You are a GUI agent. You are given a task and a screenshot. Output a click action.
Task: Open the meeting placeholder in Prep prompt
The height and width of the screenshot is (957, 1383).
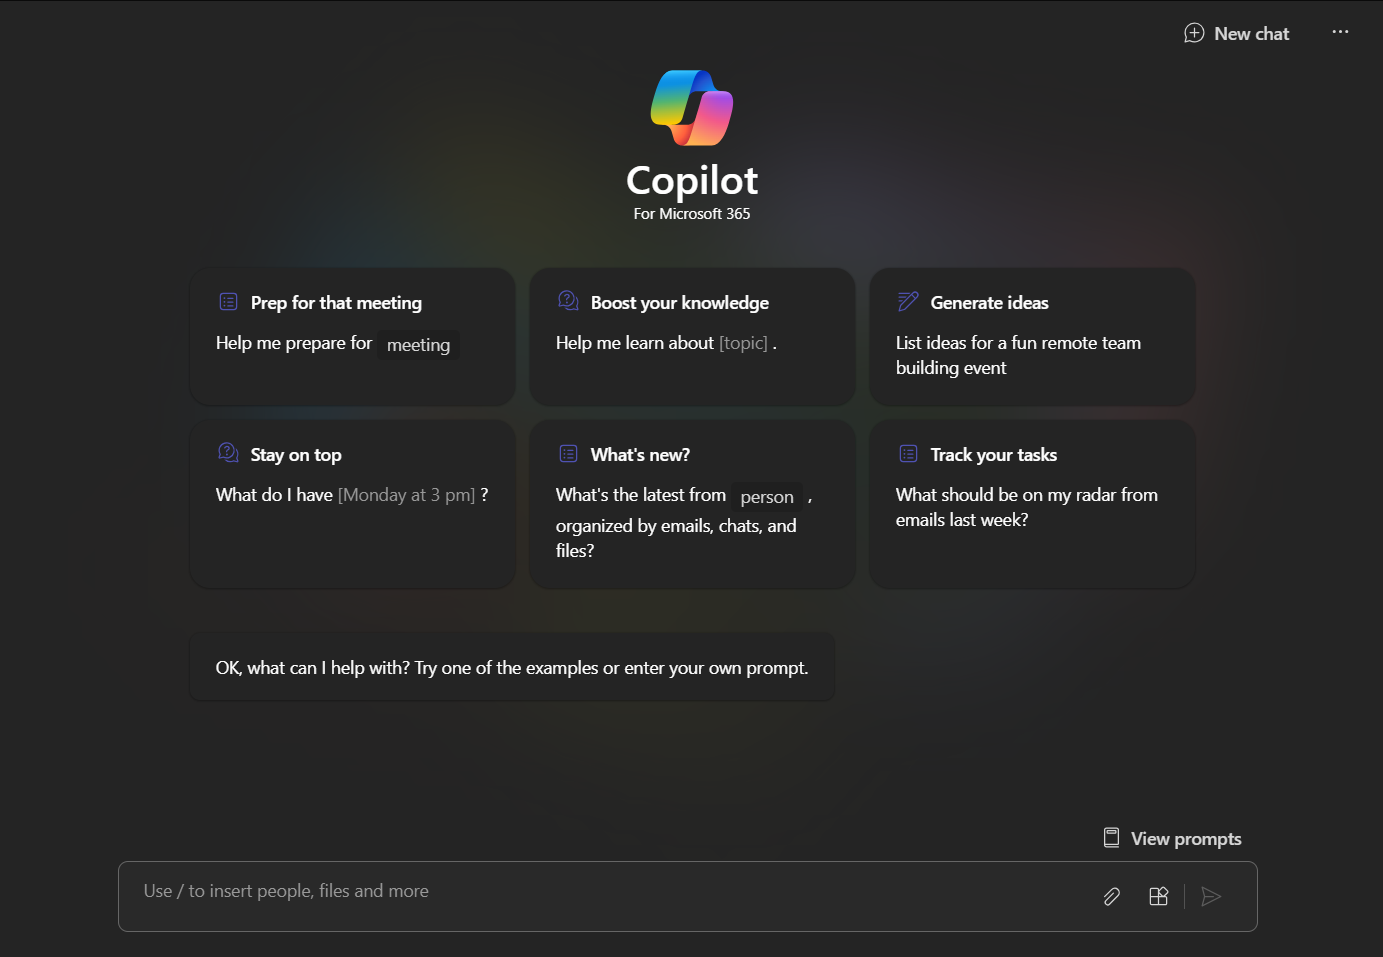pos(418,345)
